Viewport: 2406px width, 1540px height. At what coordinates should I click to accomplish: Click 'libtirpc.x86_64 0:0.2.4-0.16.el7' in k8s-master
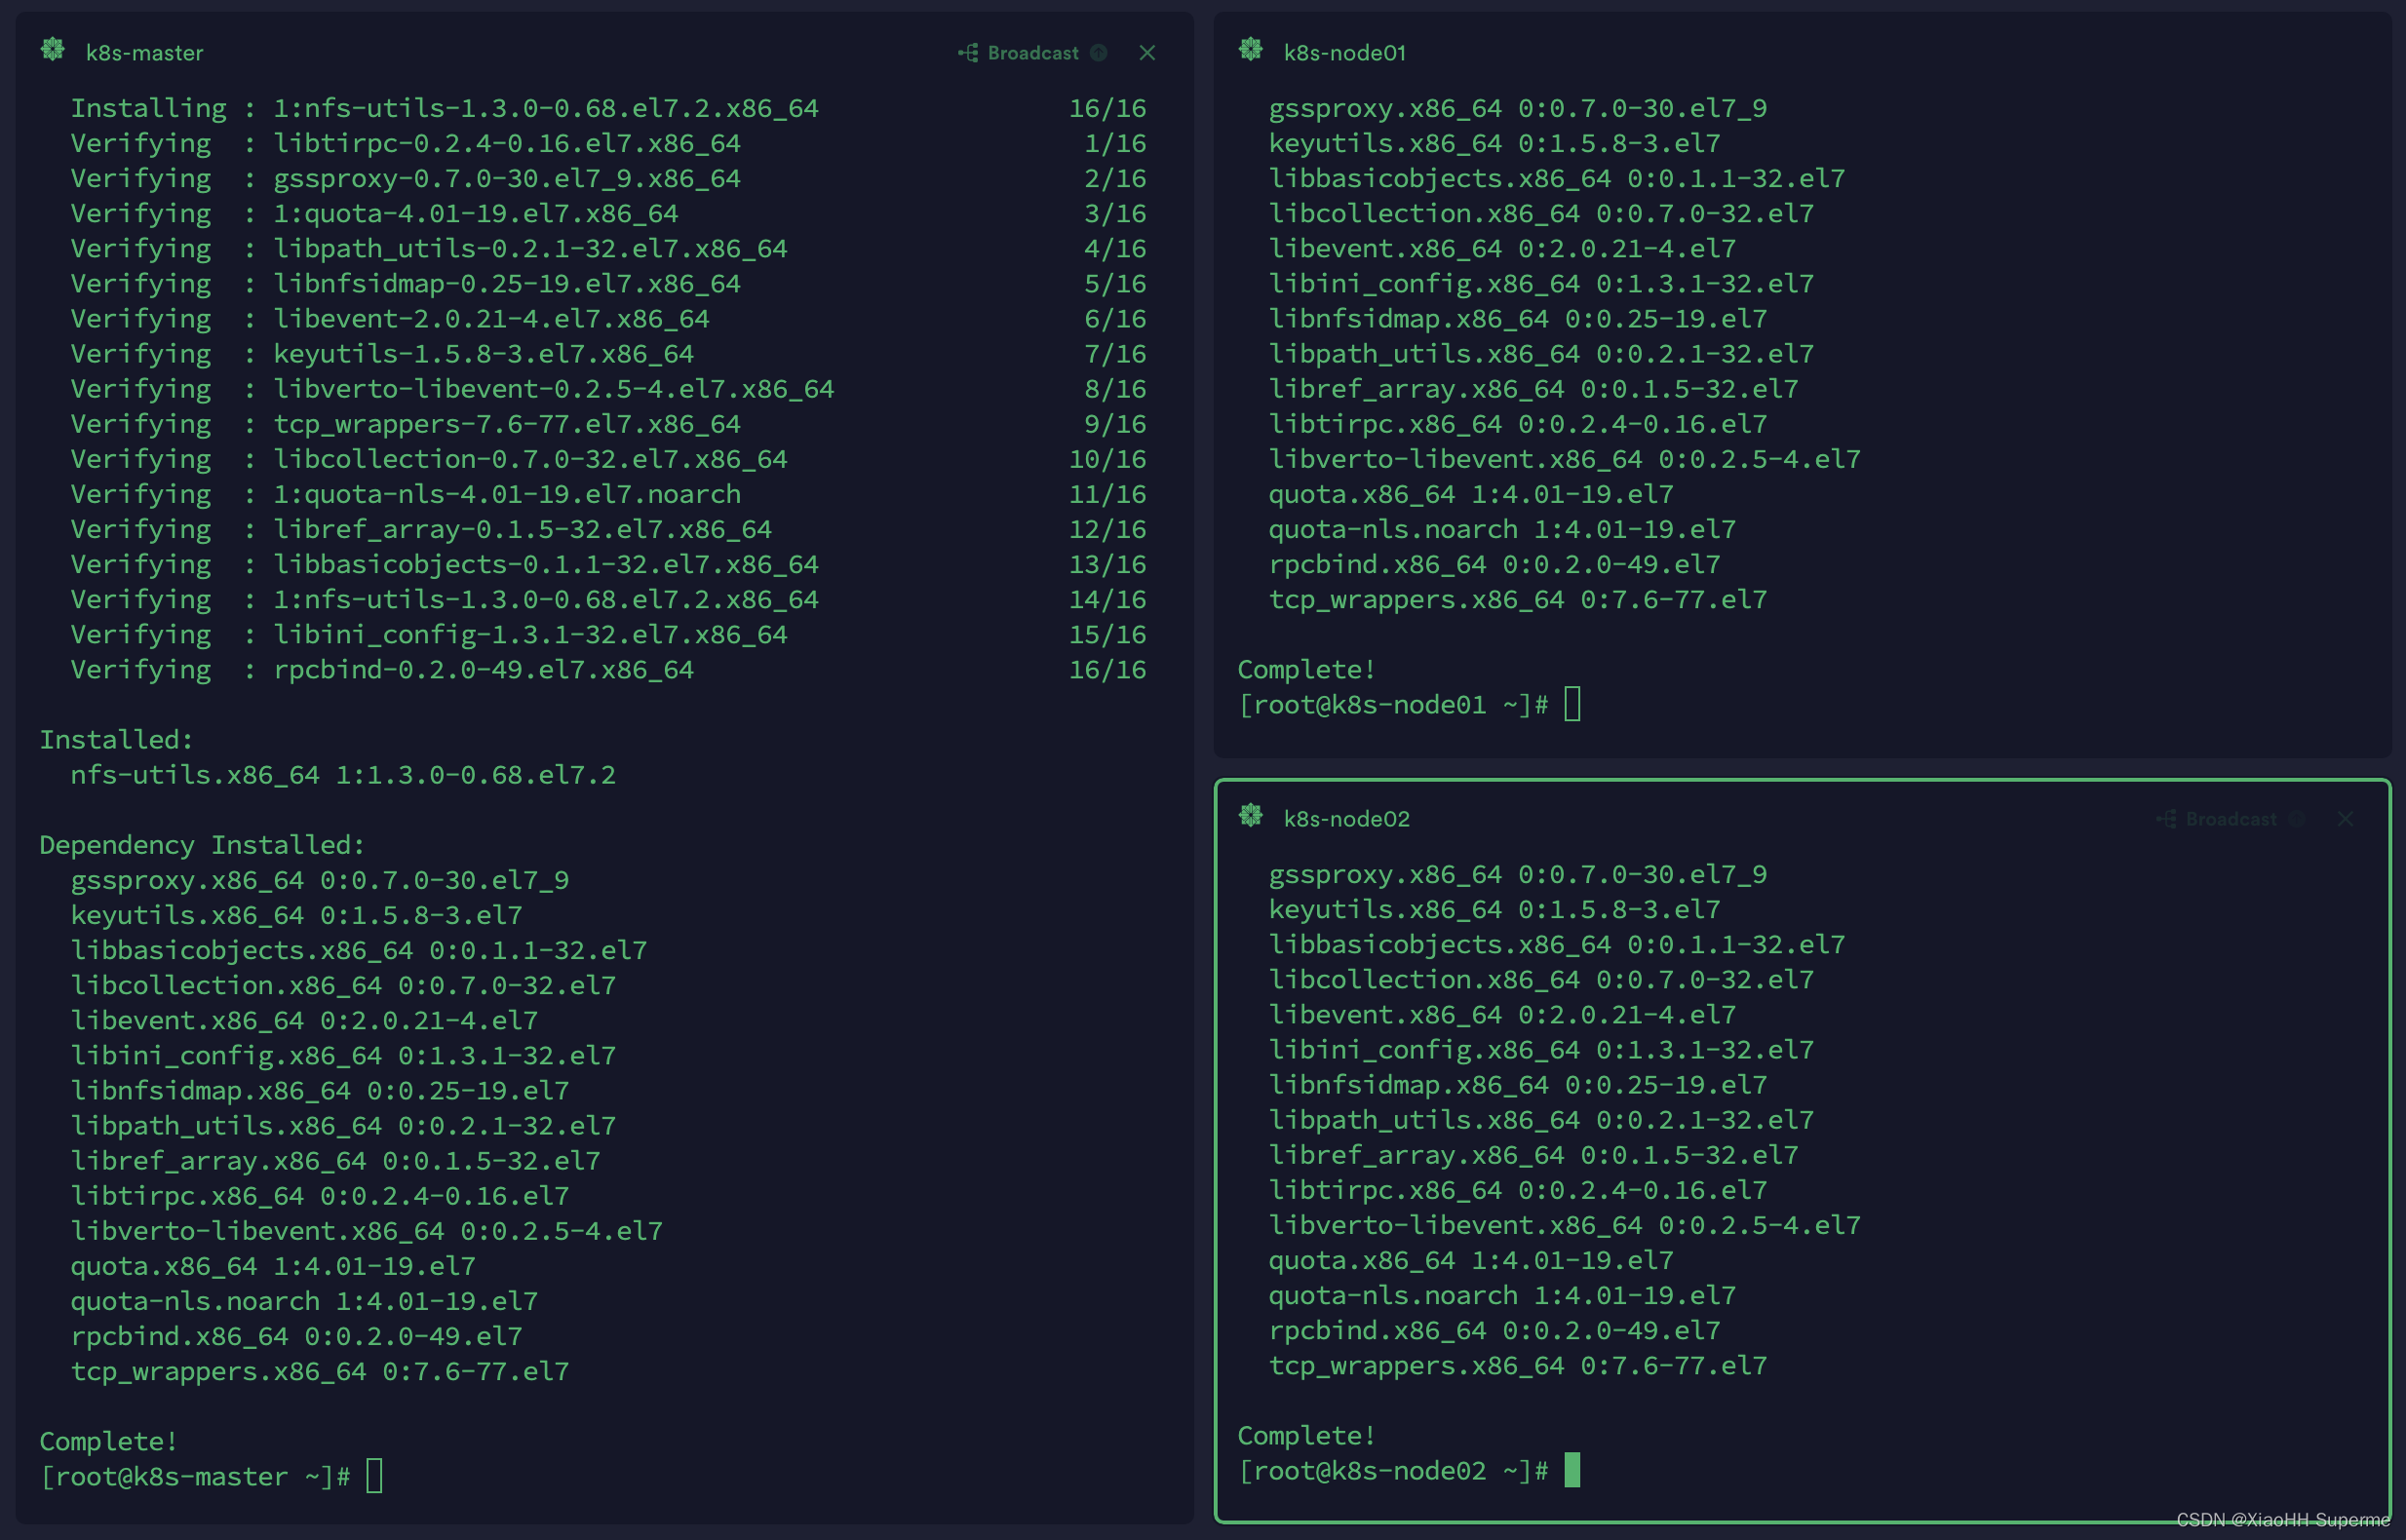(319, 1195)
